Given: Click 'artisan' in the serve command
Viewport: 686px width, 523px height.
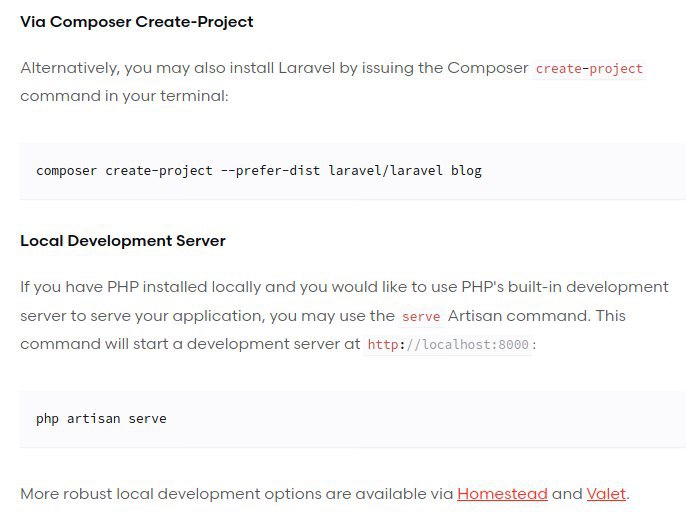Looking at the screenshot, I should click(x=94, y=419).
